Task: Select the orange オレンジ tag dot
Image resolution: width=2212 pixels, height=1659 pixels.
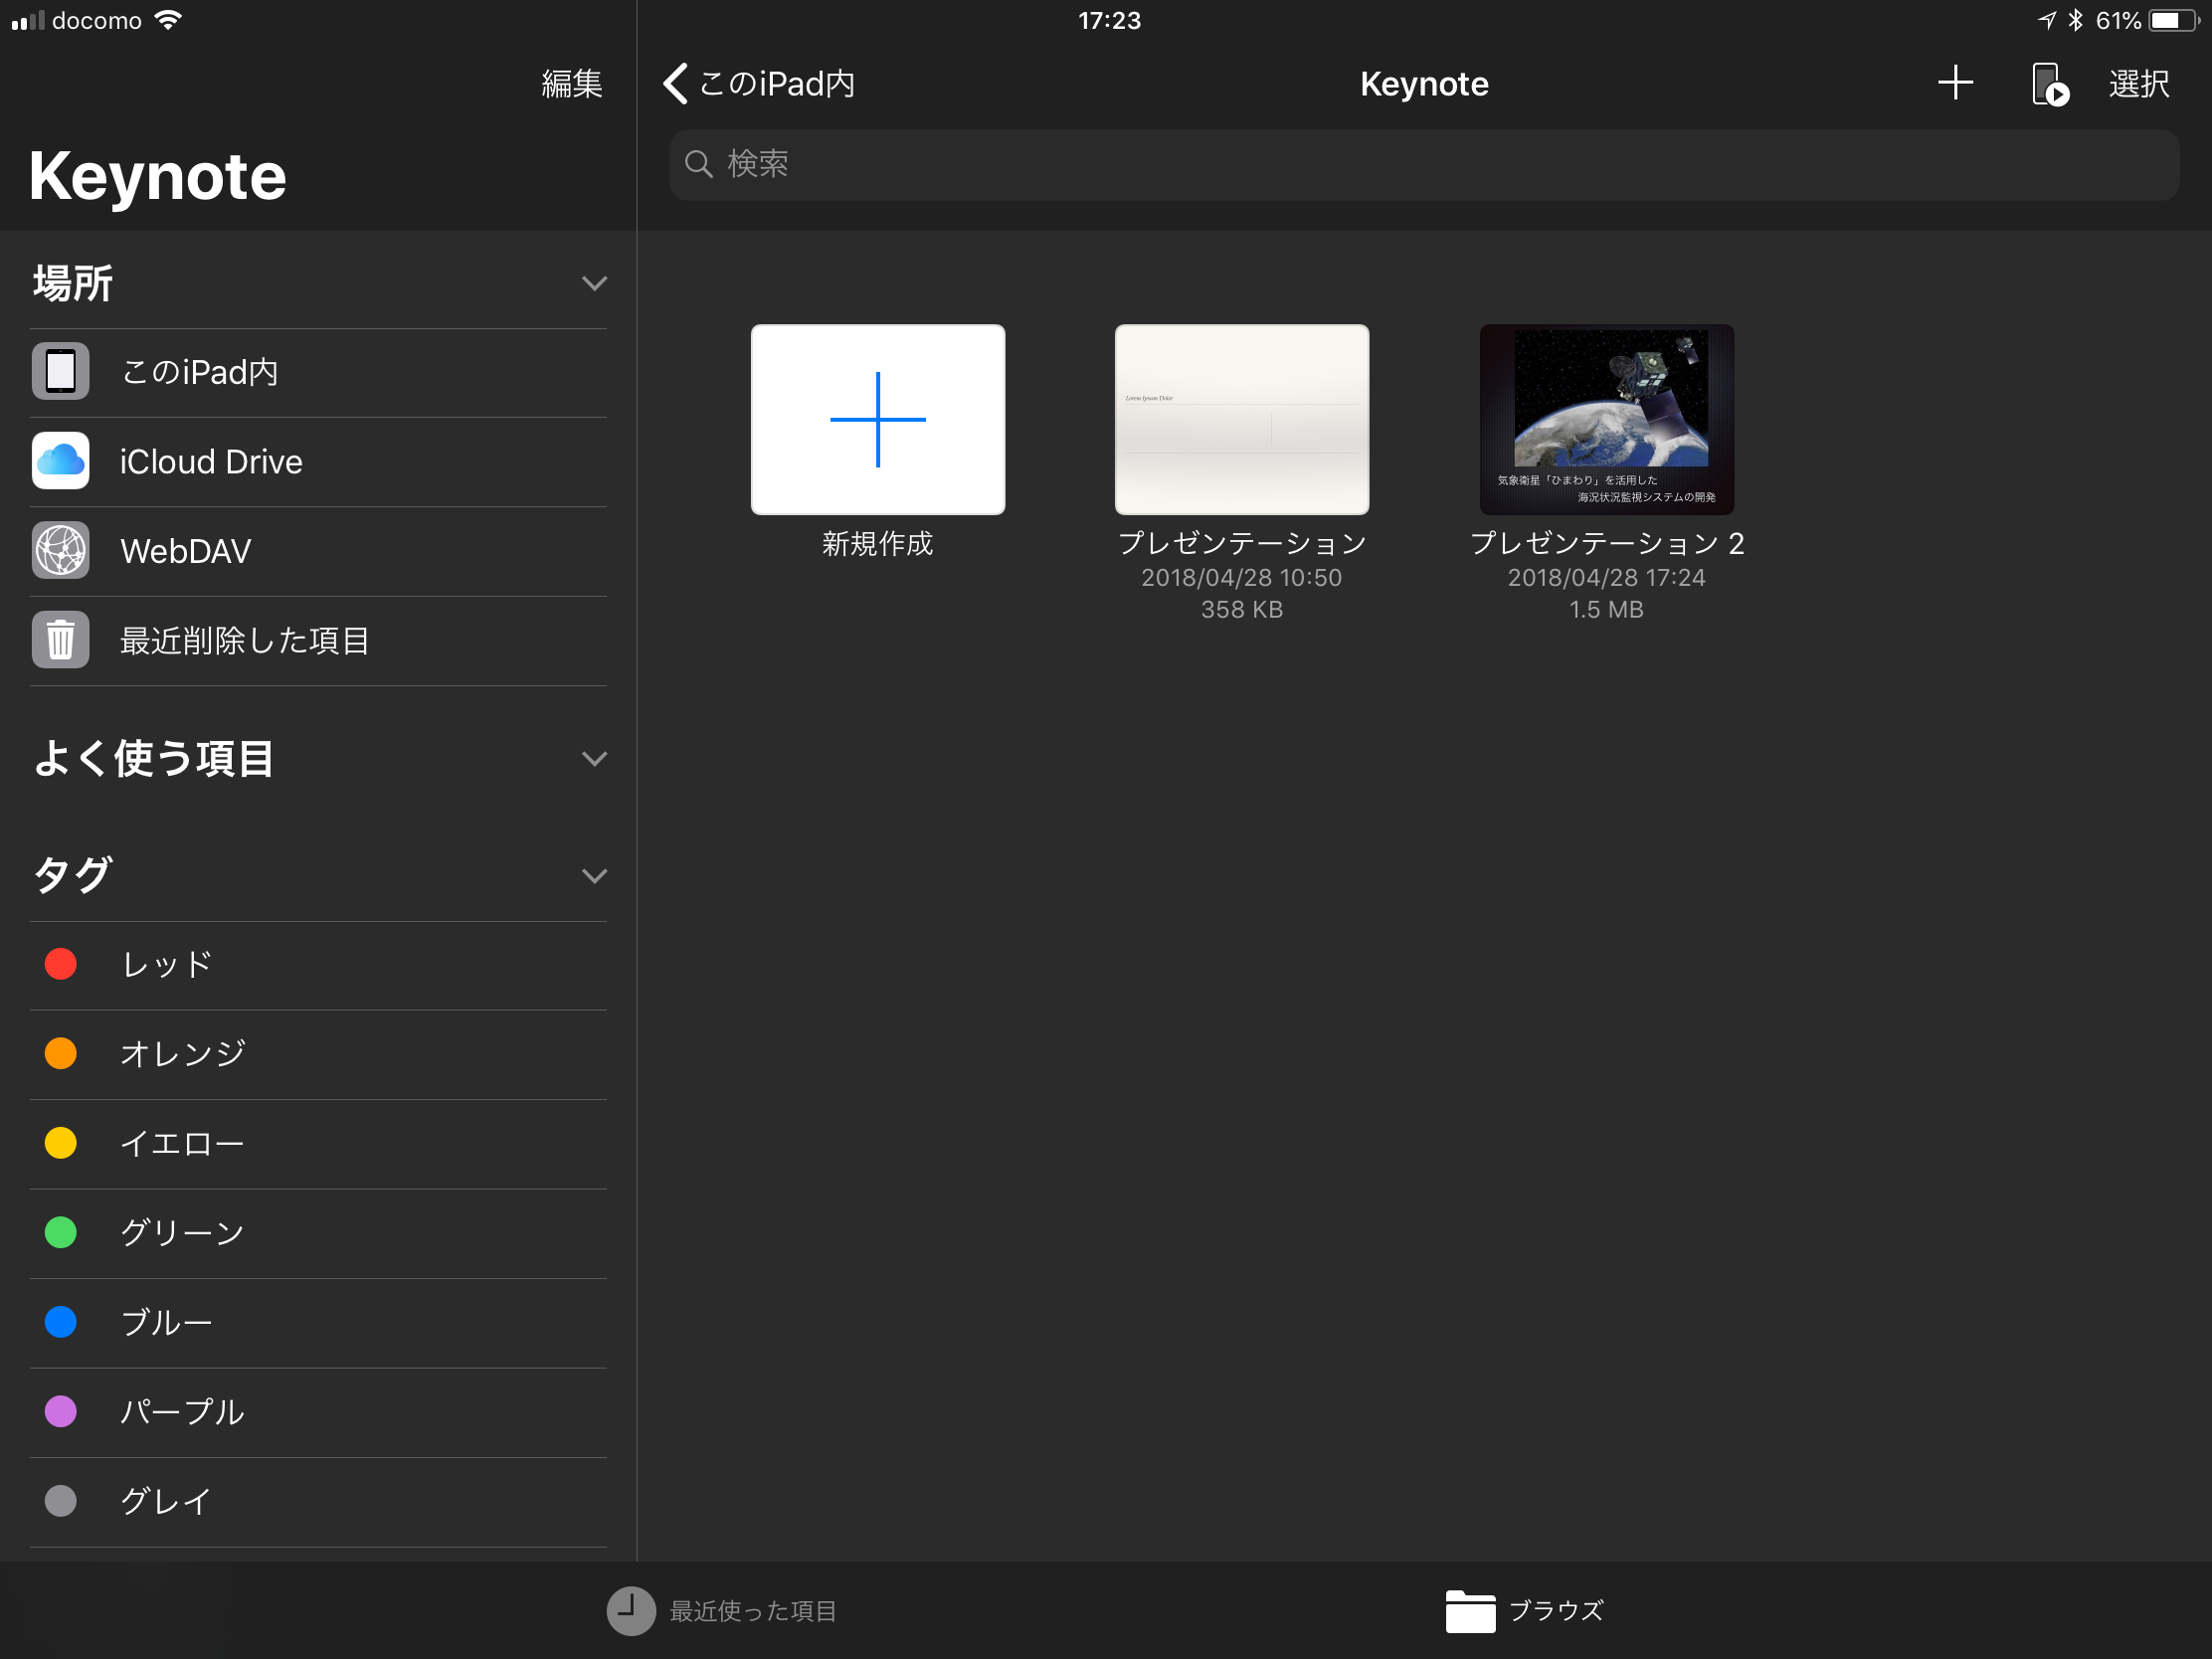Action: coord(60,1054)
